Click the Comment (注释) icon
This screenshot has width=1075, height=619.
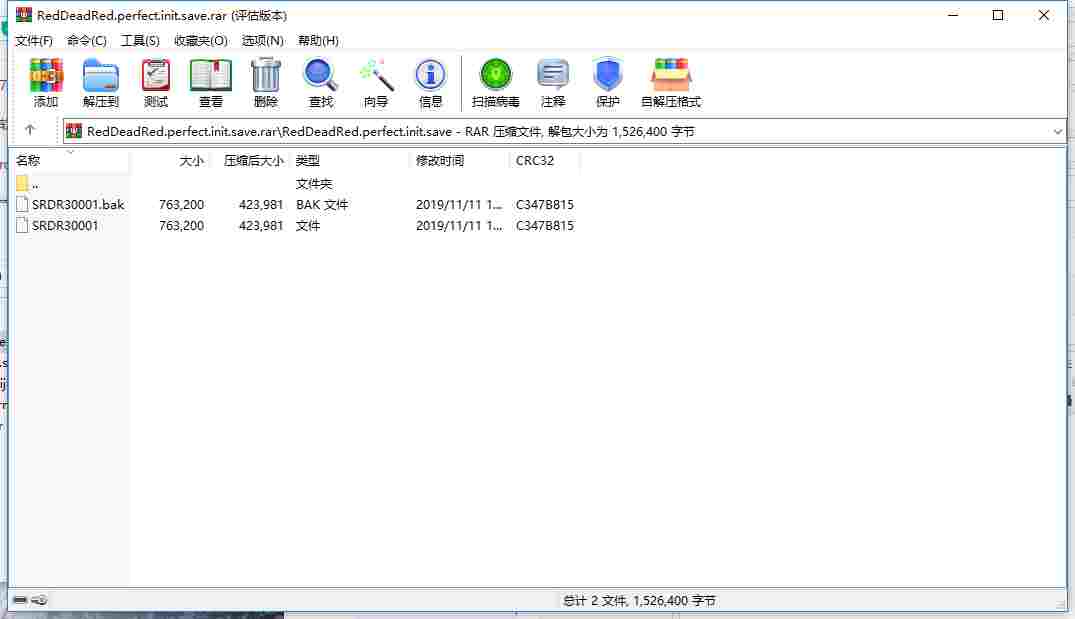pyautogui.click(x=553, y=75)
